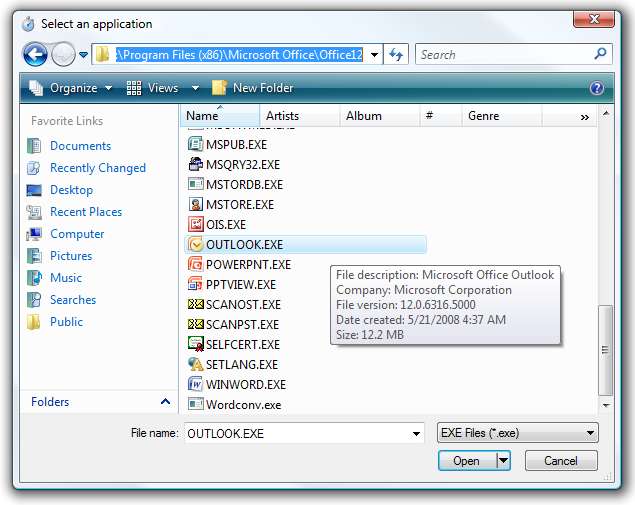
Task: Click the SETLANG.EXE file icon
Action: (196, 365)
